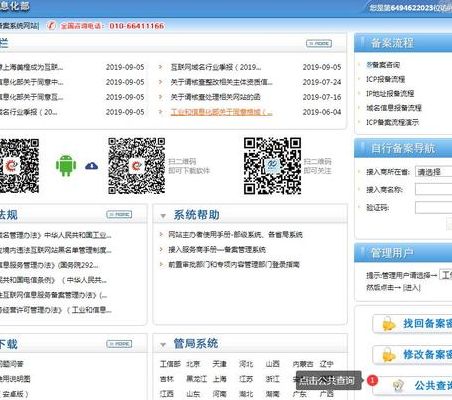Select 内蒙古 in 管局系统 list
The image size is (452, 400).
pyautogui.click(x=303, y=364)
